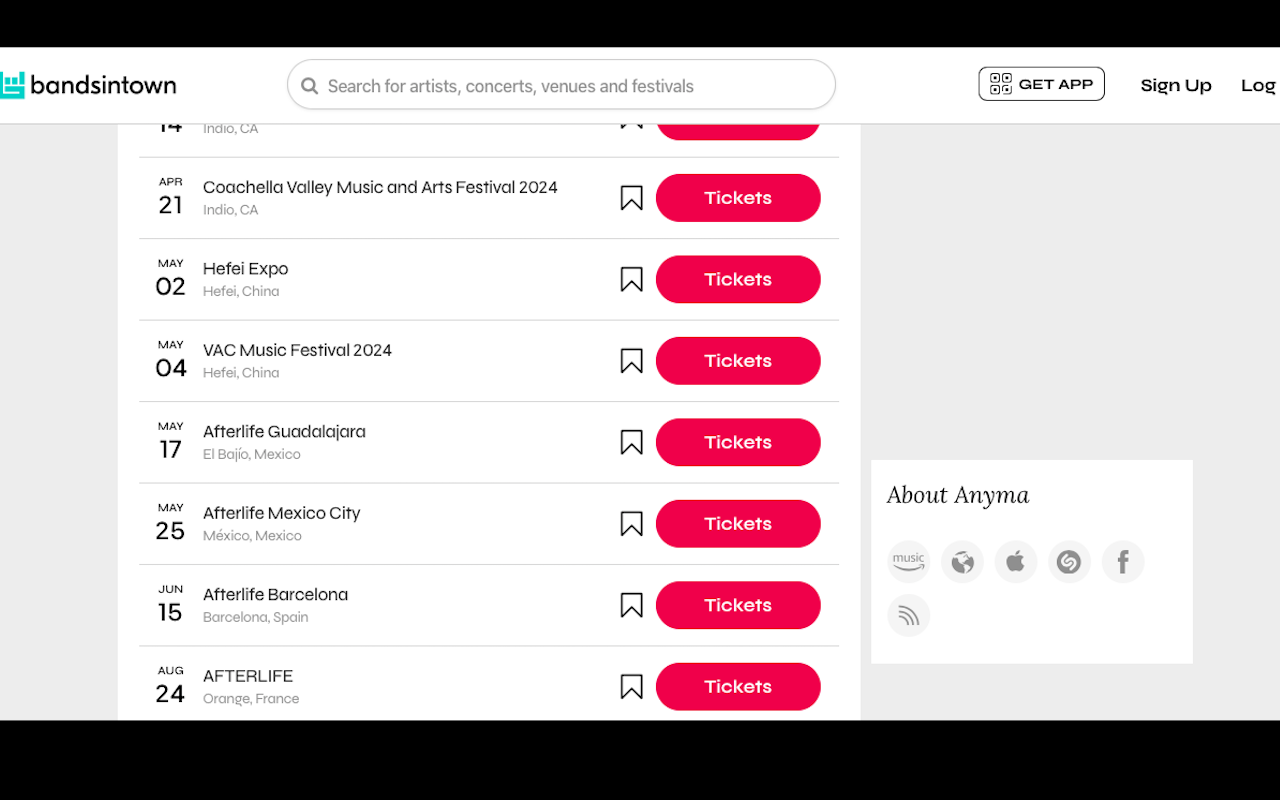The image size is (1280, 800).
Task: Click the AUG 24 date label
Action: [171, 686]
